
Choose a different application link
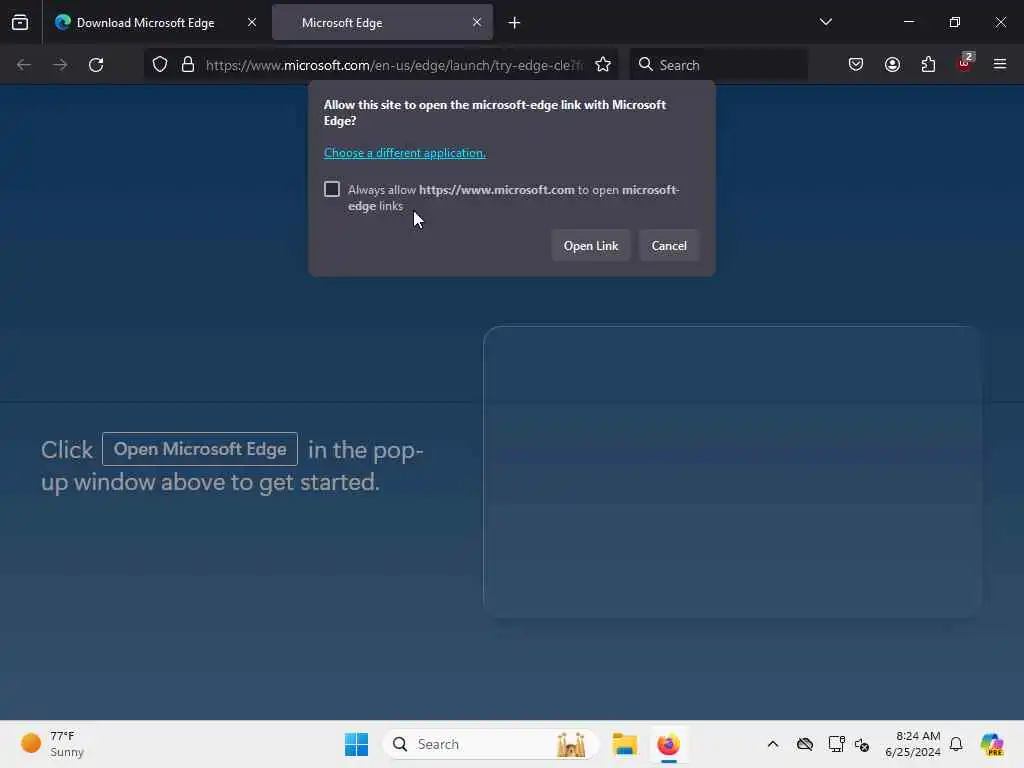(x=405, y=153)
